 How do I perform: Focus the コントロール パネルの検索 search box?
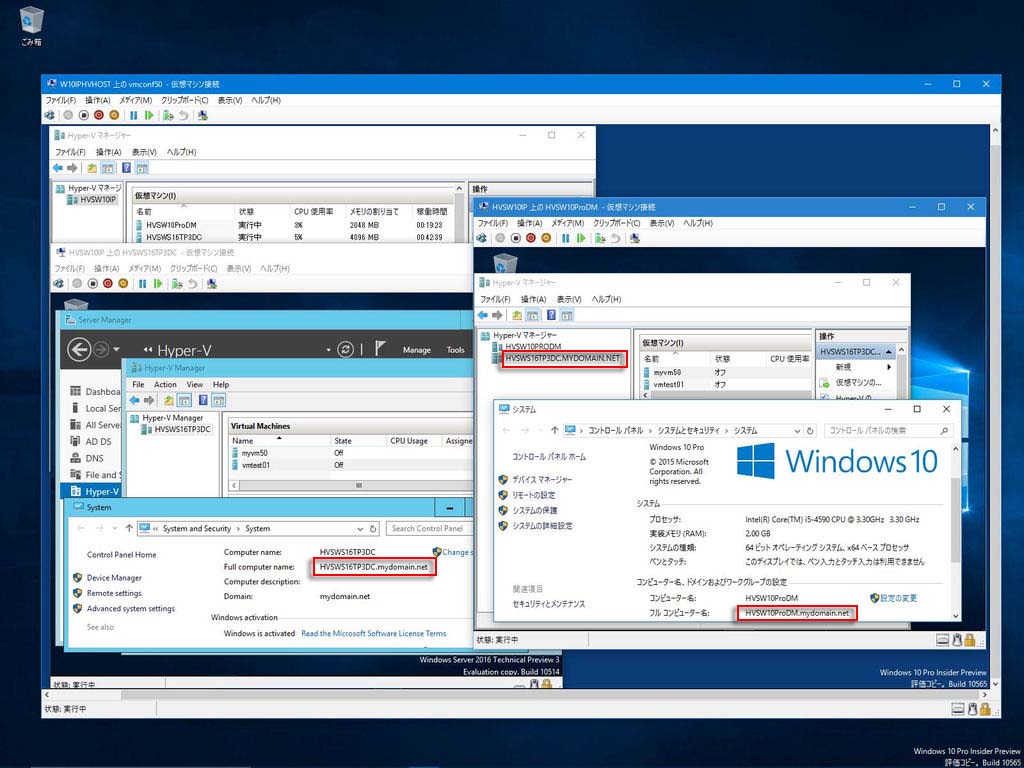[x=888, y=430]
